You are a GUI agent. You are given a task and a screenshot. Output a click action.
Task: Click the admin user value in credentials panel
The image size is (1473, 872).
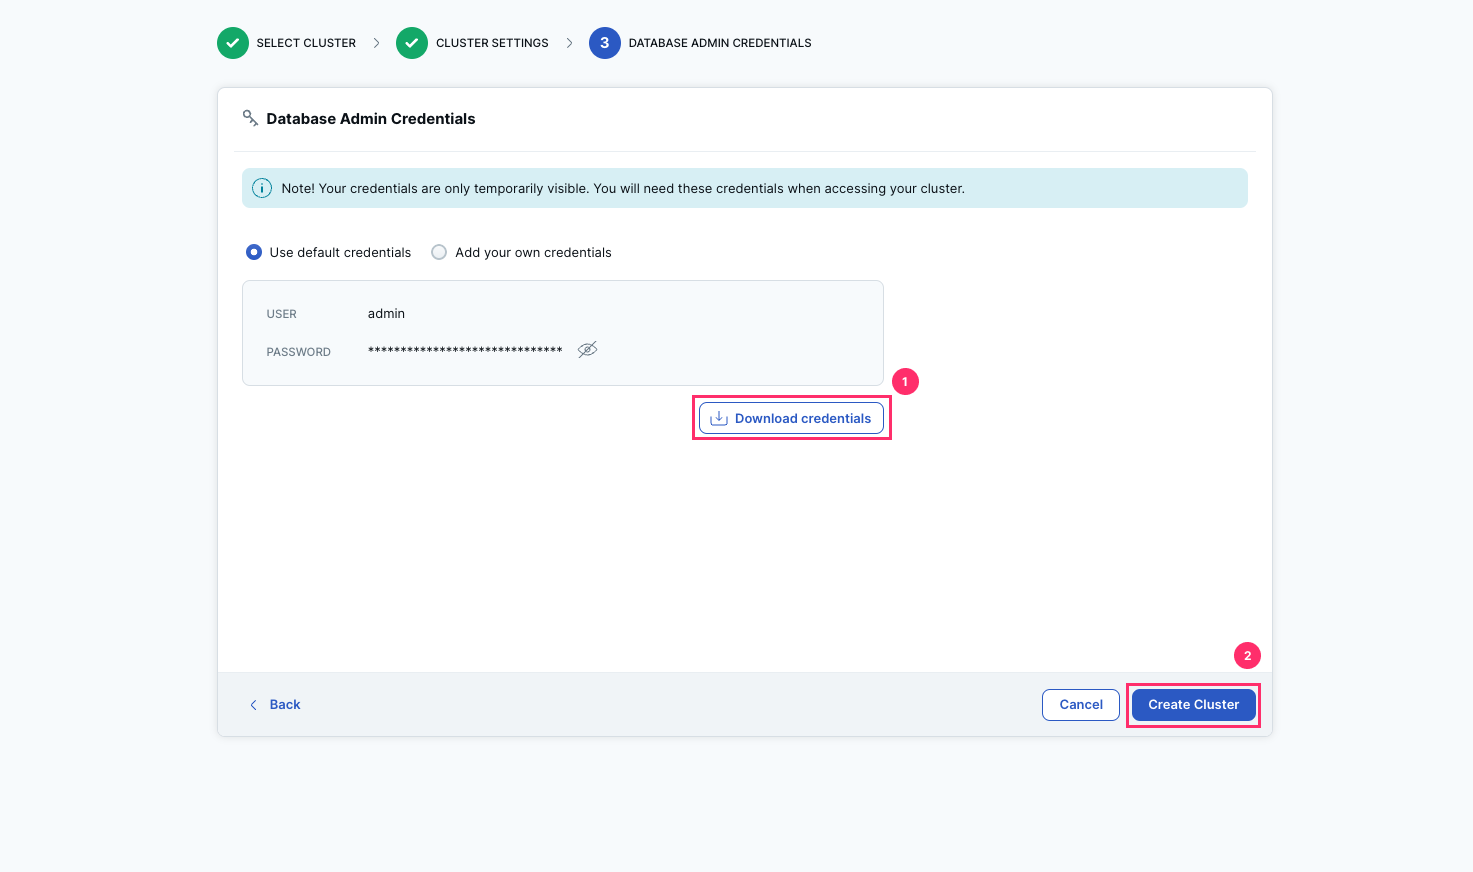[x=386, y=313]
